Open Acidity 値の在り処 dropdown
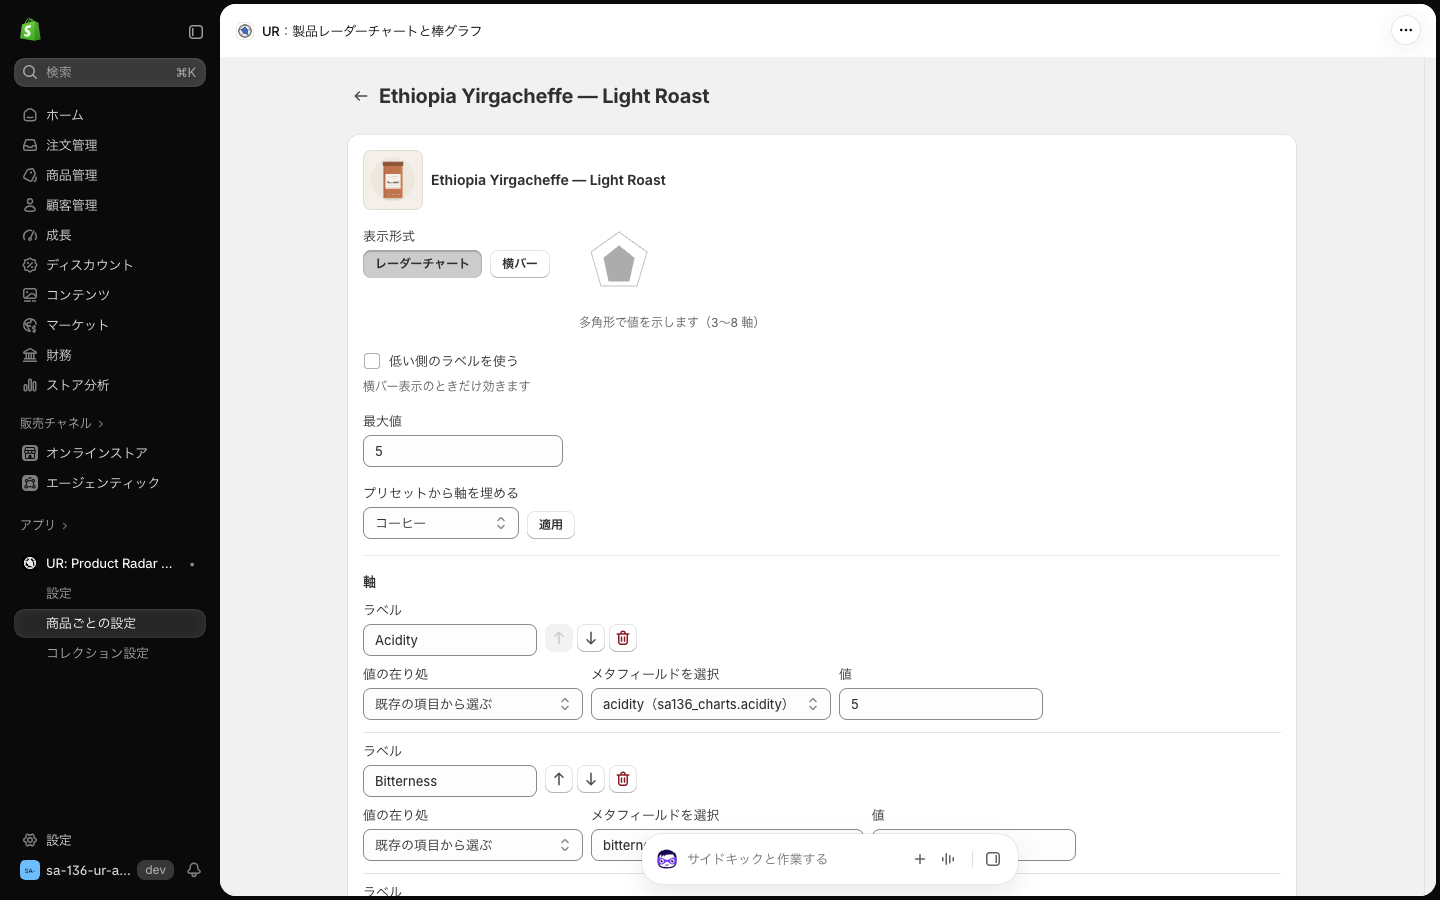The height and width of the screenshot is (900, 1440). tap(473, 704)
